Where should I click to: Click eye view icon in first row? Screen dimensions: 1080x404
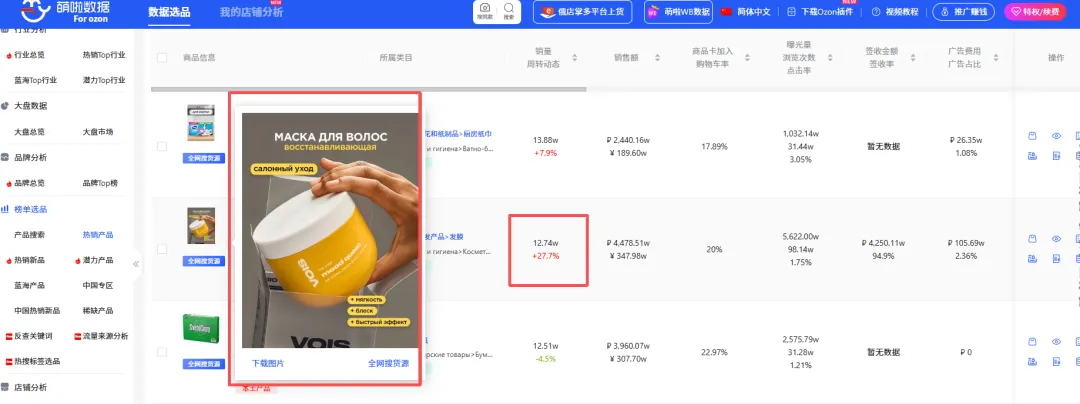1056,136
